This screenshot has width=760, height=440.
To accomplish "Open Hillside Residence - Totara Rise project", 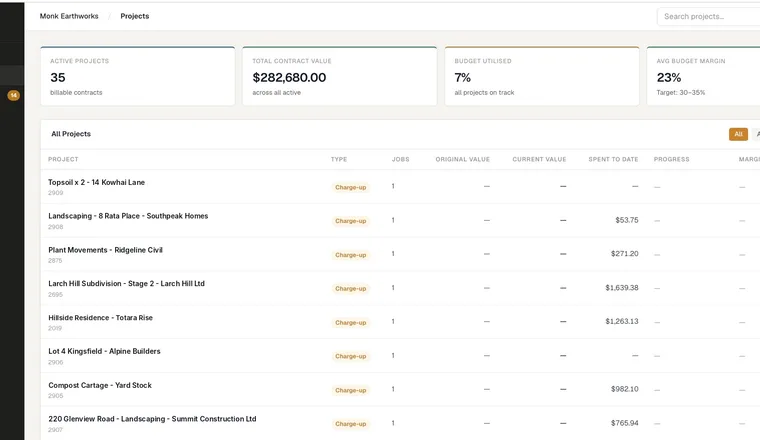I will pos(100,317).
